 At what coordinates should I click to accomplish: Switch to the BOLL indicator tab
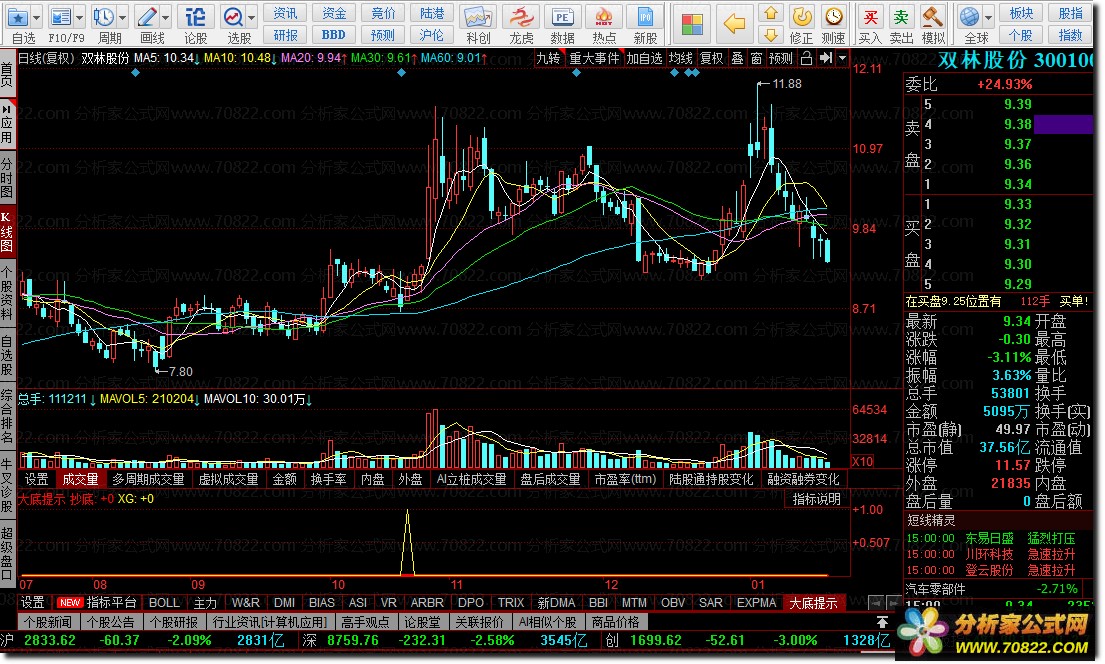(x=163, y=603)
